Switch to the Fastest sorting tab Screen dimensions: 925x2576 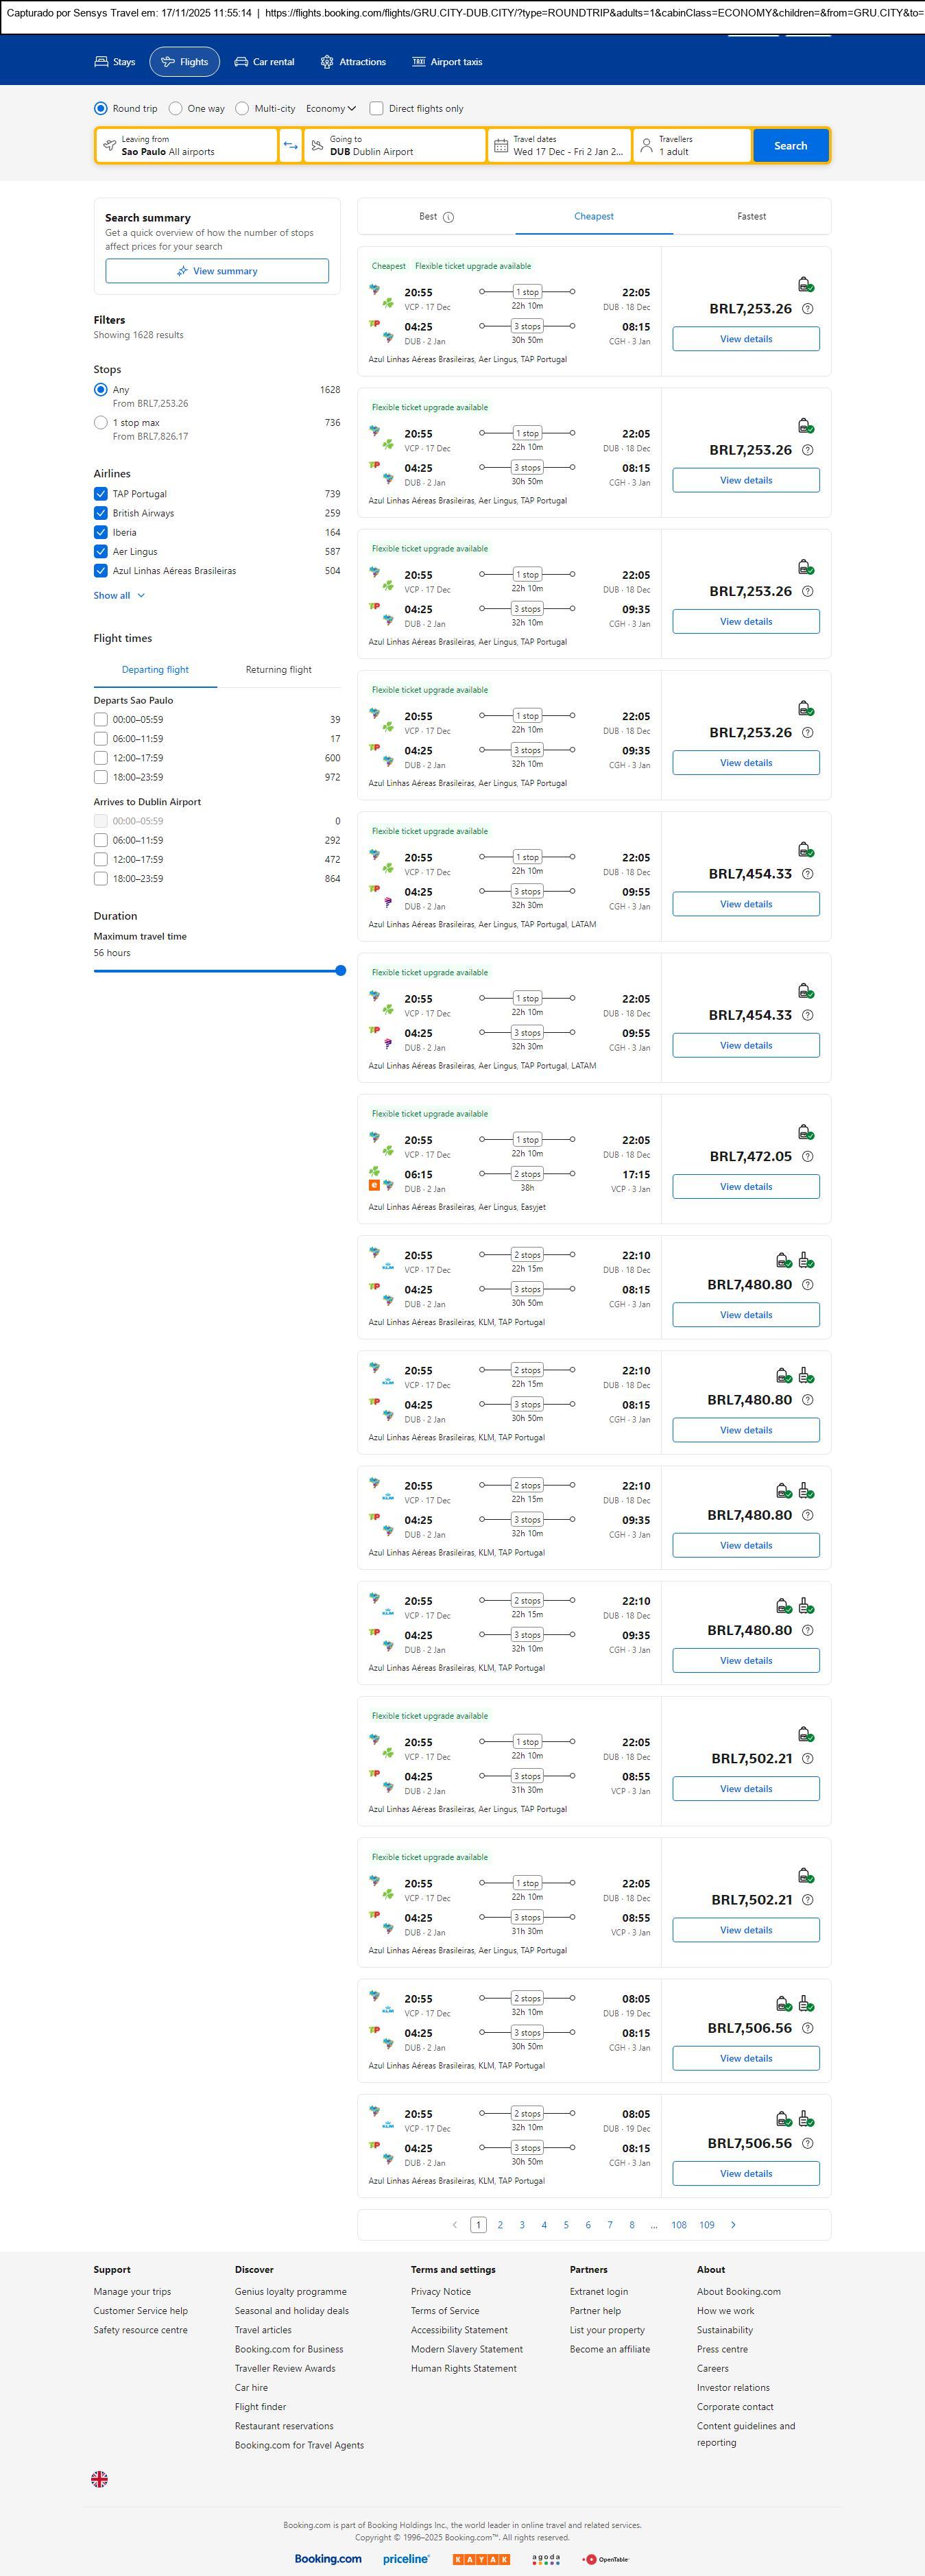click(x=751, y=216)
